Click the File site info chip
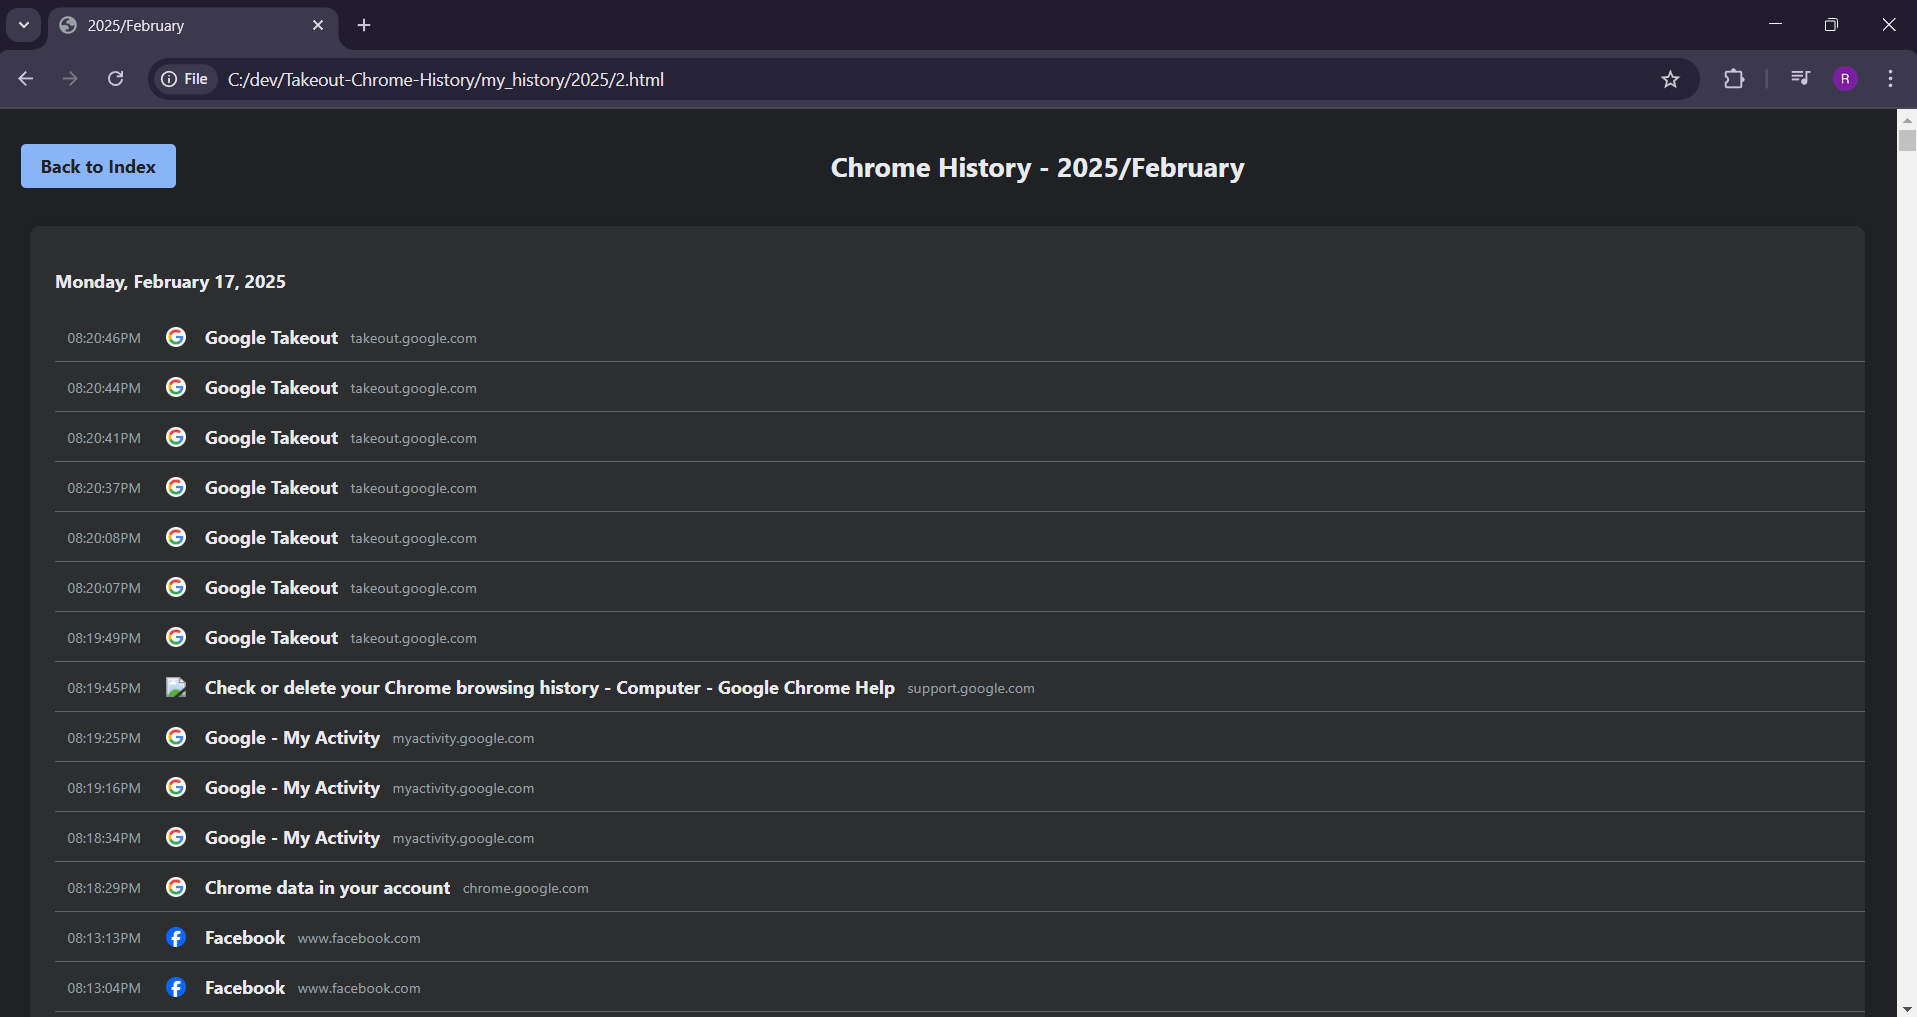Screen dimensions: 1917x1017 (185, 79)
